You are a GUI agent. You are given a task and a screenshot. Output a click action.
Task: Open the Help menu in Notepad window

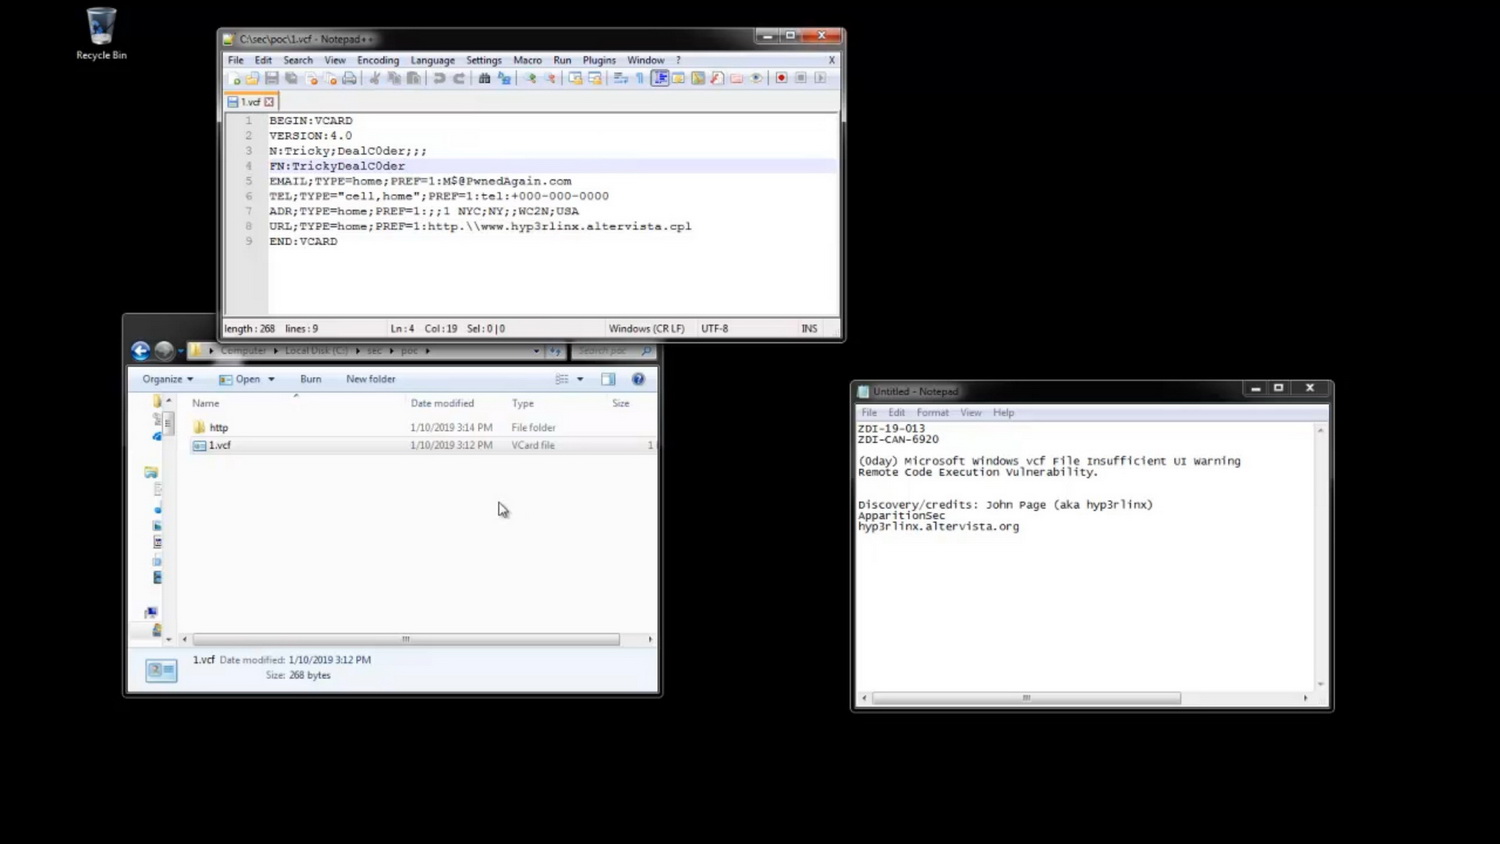pyautogui.click(x=1003, y=412)
